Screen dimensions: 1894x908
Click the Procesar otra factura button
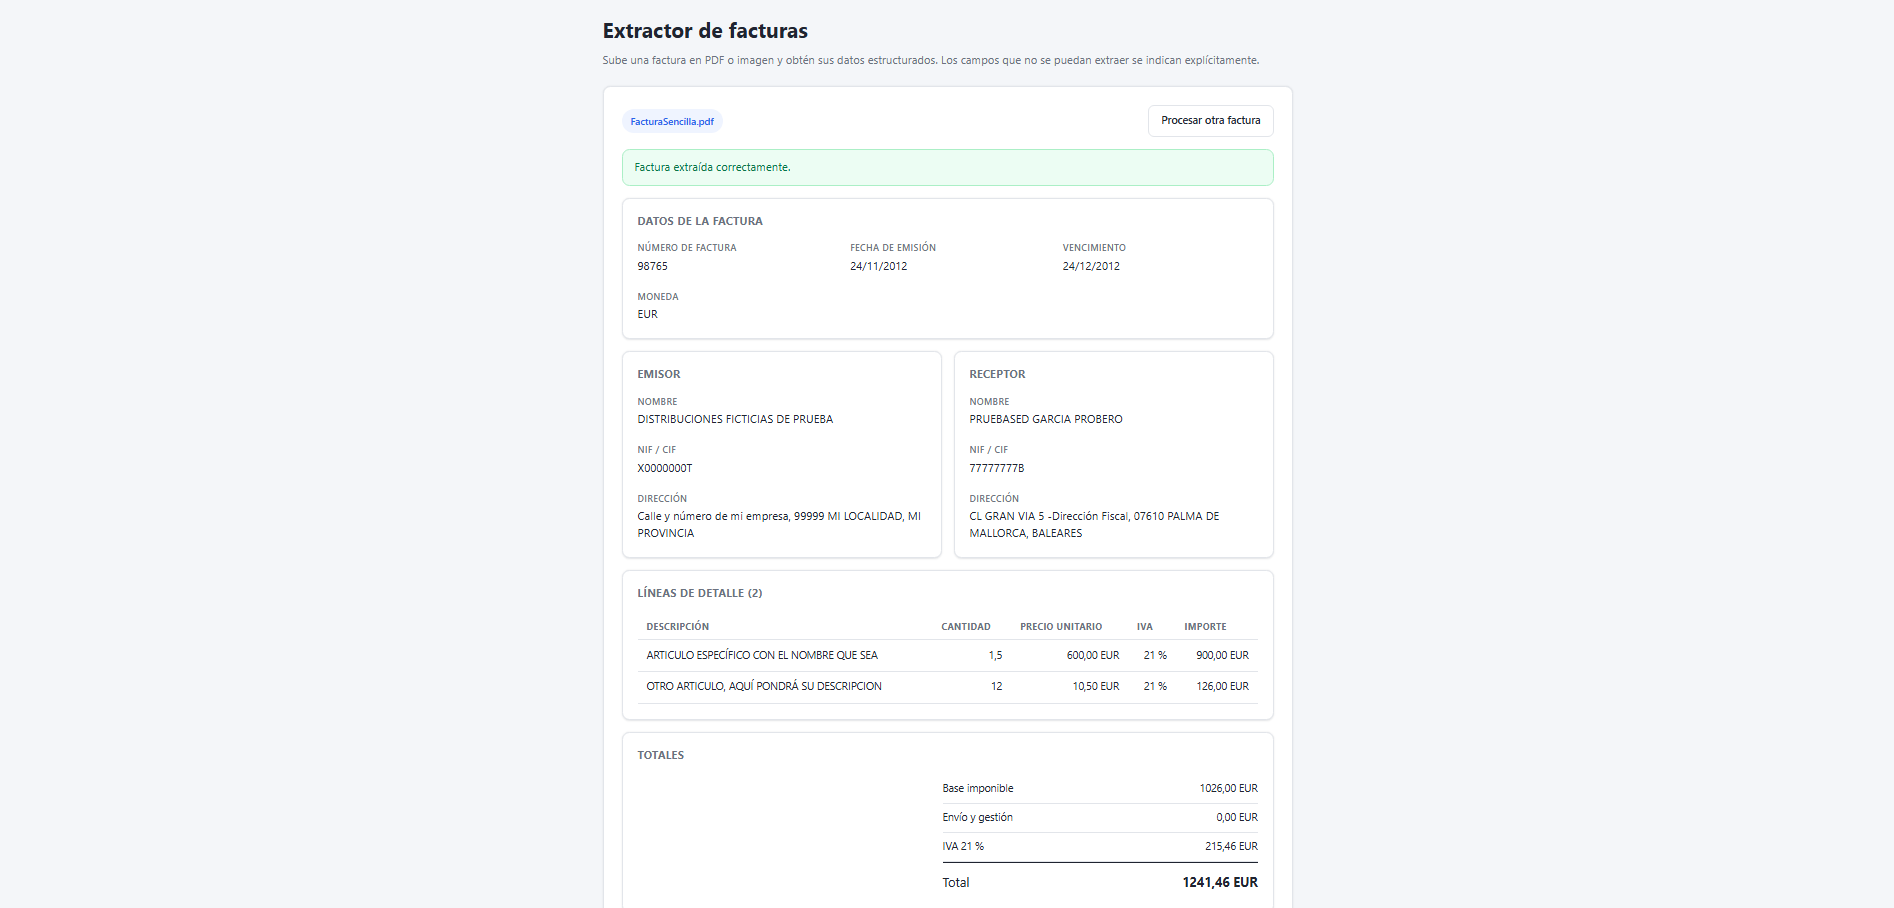coord(1210,120)
